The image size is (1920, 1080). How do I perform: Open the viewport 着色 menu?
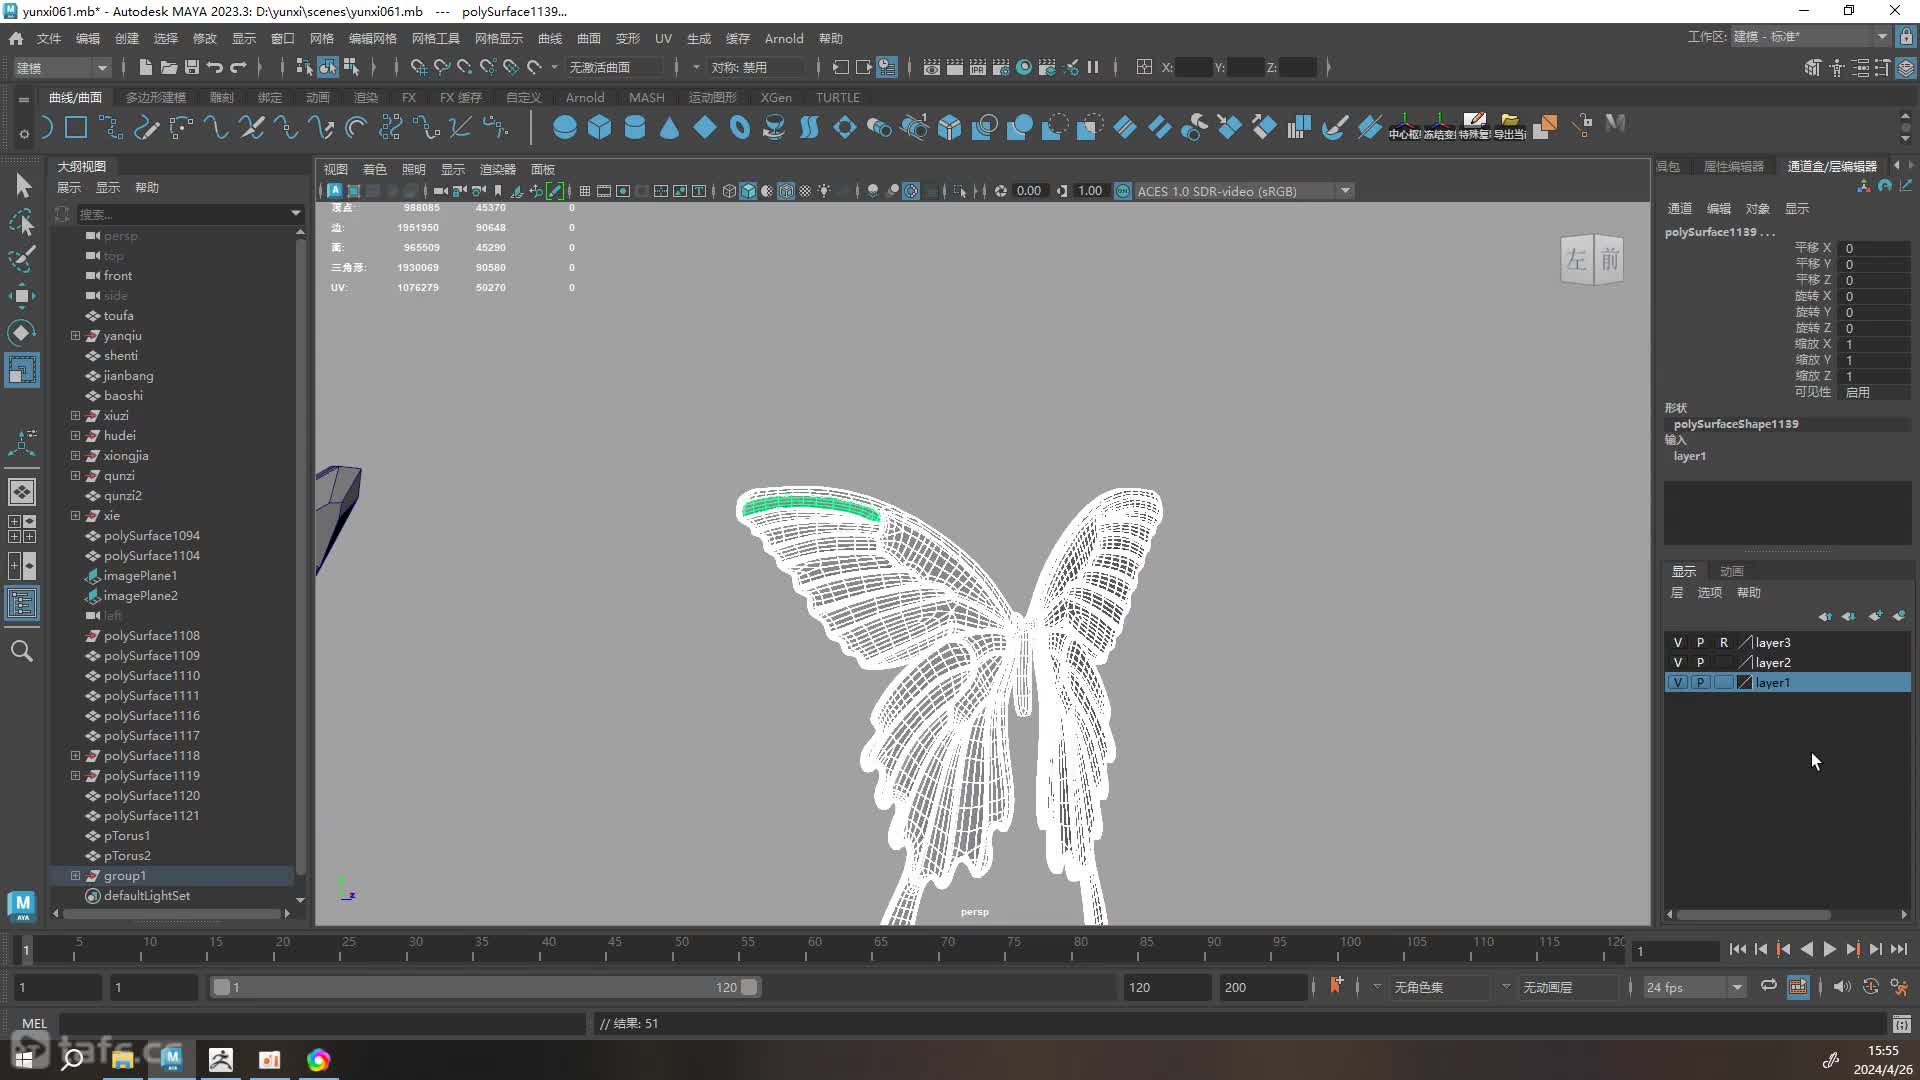375,169
